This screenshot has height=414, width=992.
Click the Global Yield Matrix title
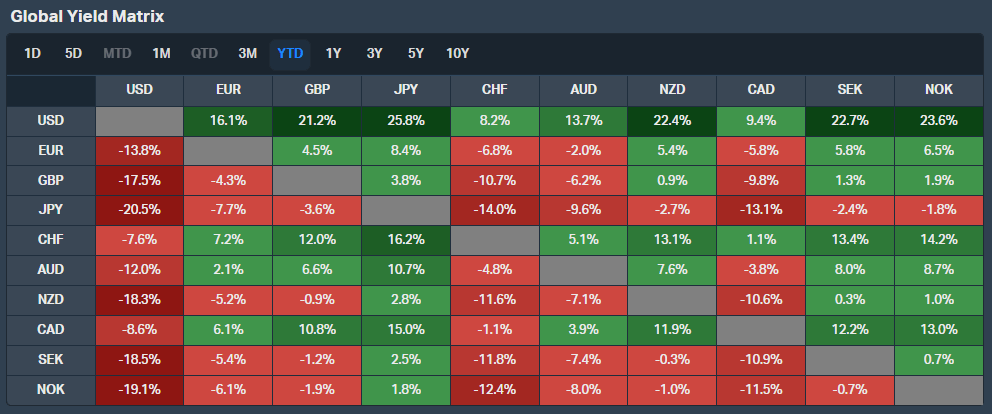(x=87, y=17)
